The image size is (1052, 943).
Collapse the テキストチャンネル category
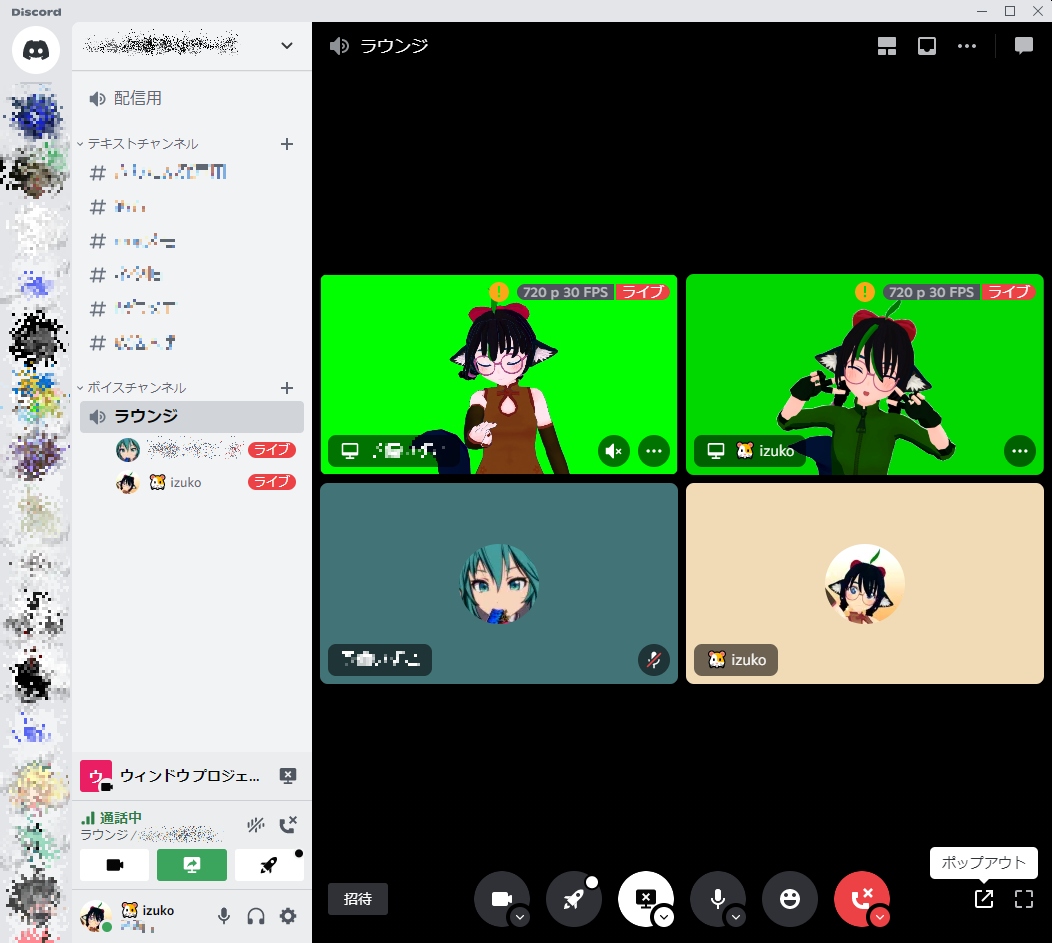[x=138, y=144]
